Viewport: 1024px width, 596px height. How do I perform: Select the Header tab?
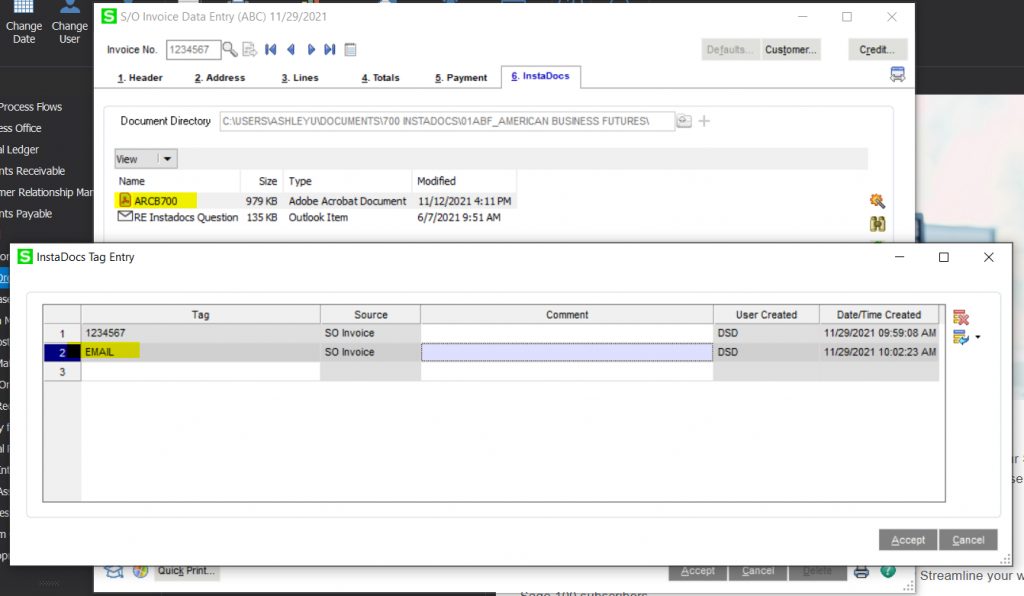point(140,77)
